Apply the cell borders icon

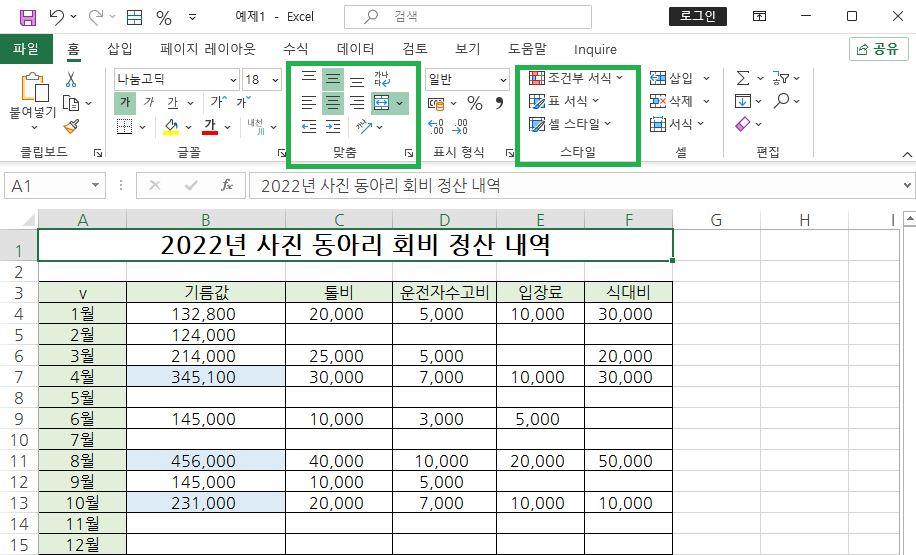pyautogui.click(x=124, y=126)
